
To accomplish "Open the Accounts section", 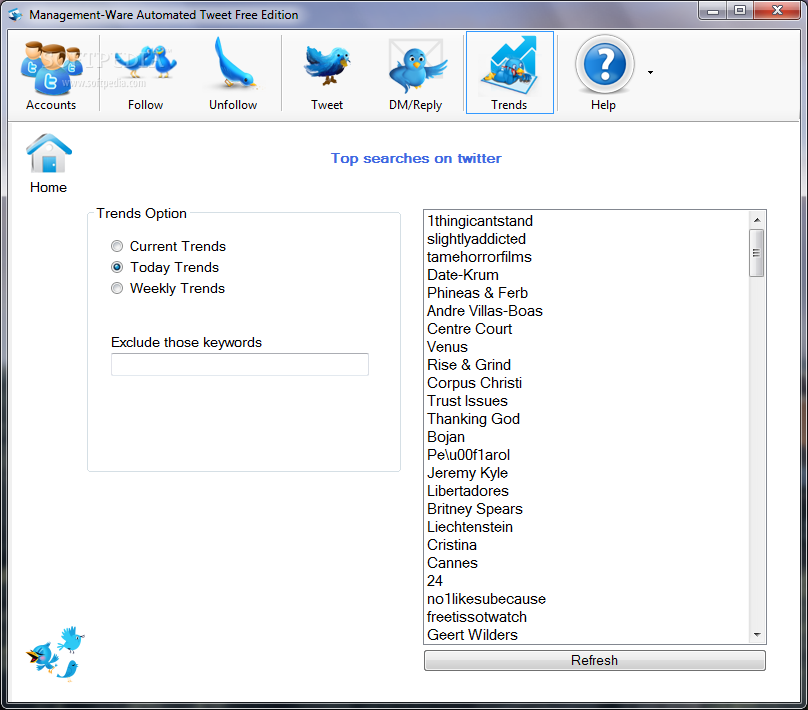I will pos(51,73).
